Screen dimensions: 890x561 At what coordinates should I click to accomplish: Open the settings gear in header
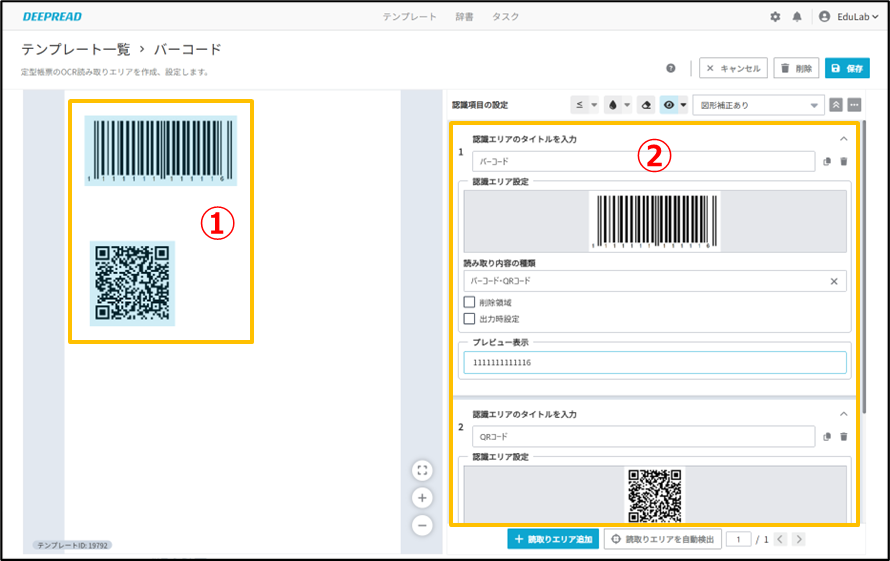775,16
